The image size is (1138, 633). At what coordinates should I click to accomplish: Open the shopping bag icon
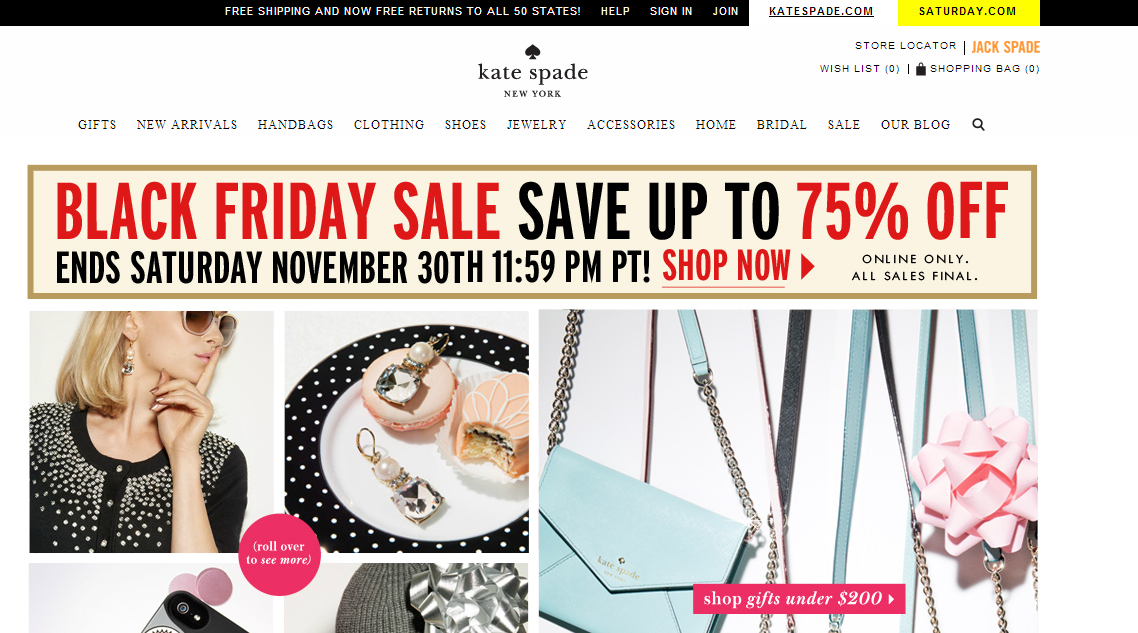tap(920, 69)
